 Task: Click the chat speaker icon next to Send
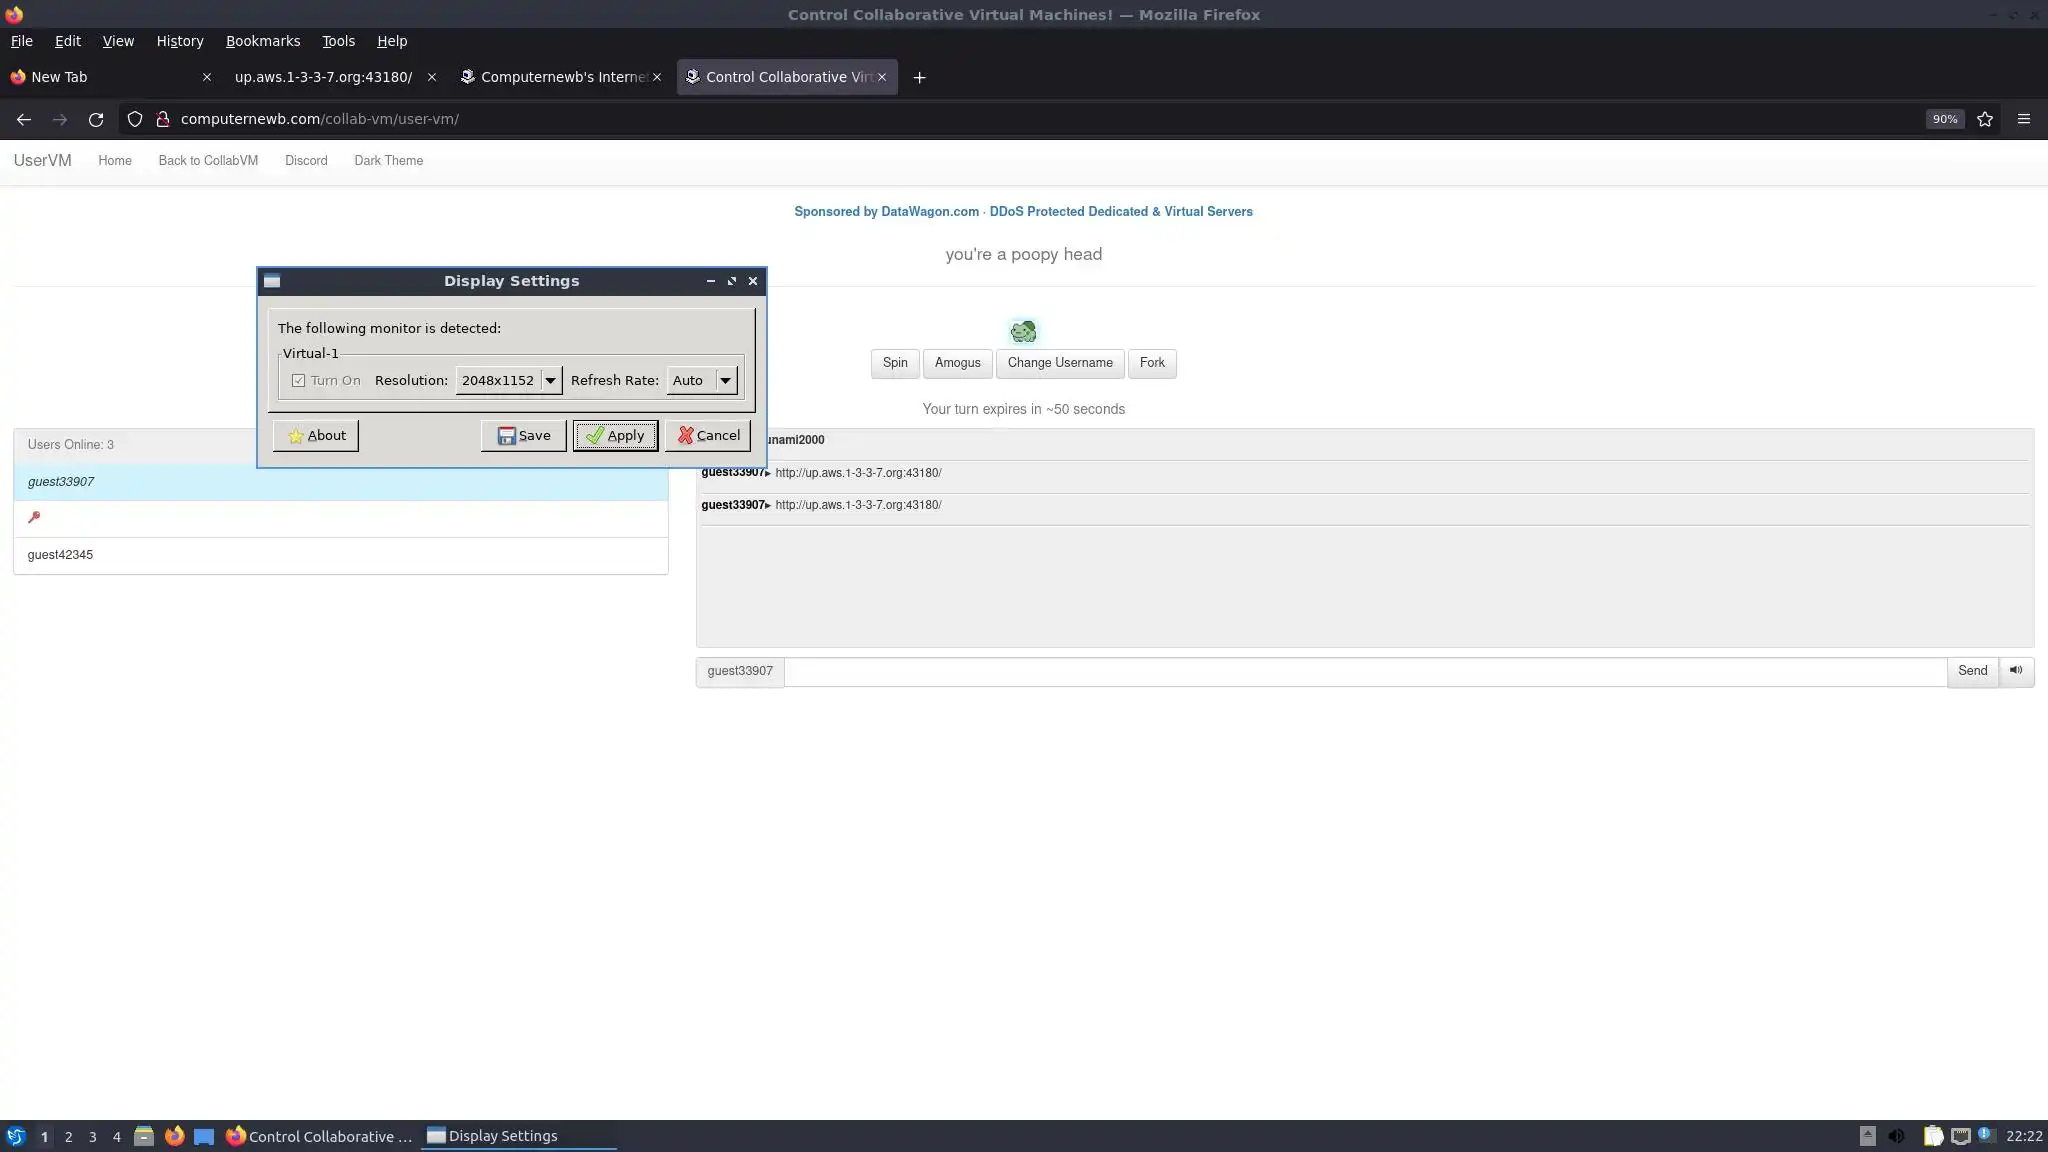(2016, 671)
